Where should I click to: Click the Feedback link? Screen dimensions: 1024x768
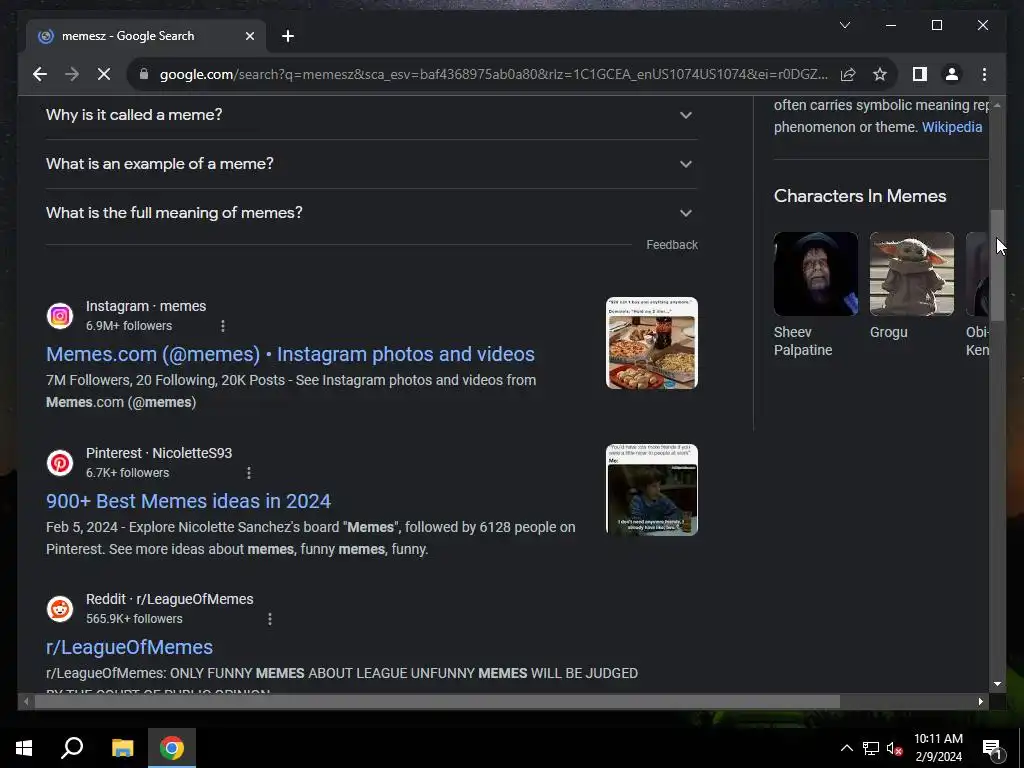pyautogui.click(x=672, y=245)
